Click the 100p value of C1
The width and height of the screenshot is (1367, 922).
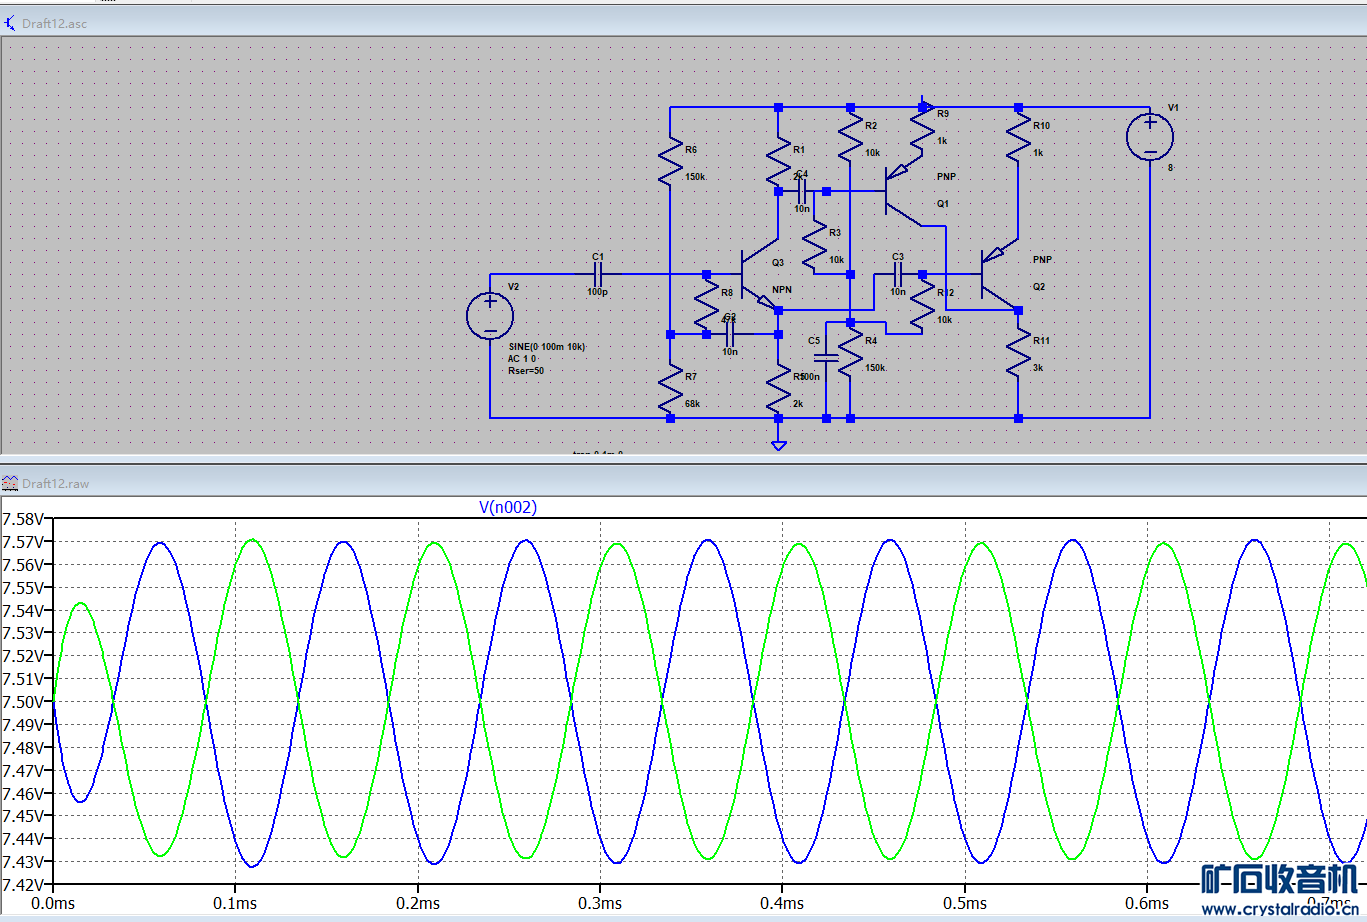(x=597, y=292)
